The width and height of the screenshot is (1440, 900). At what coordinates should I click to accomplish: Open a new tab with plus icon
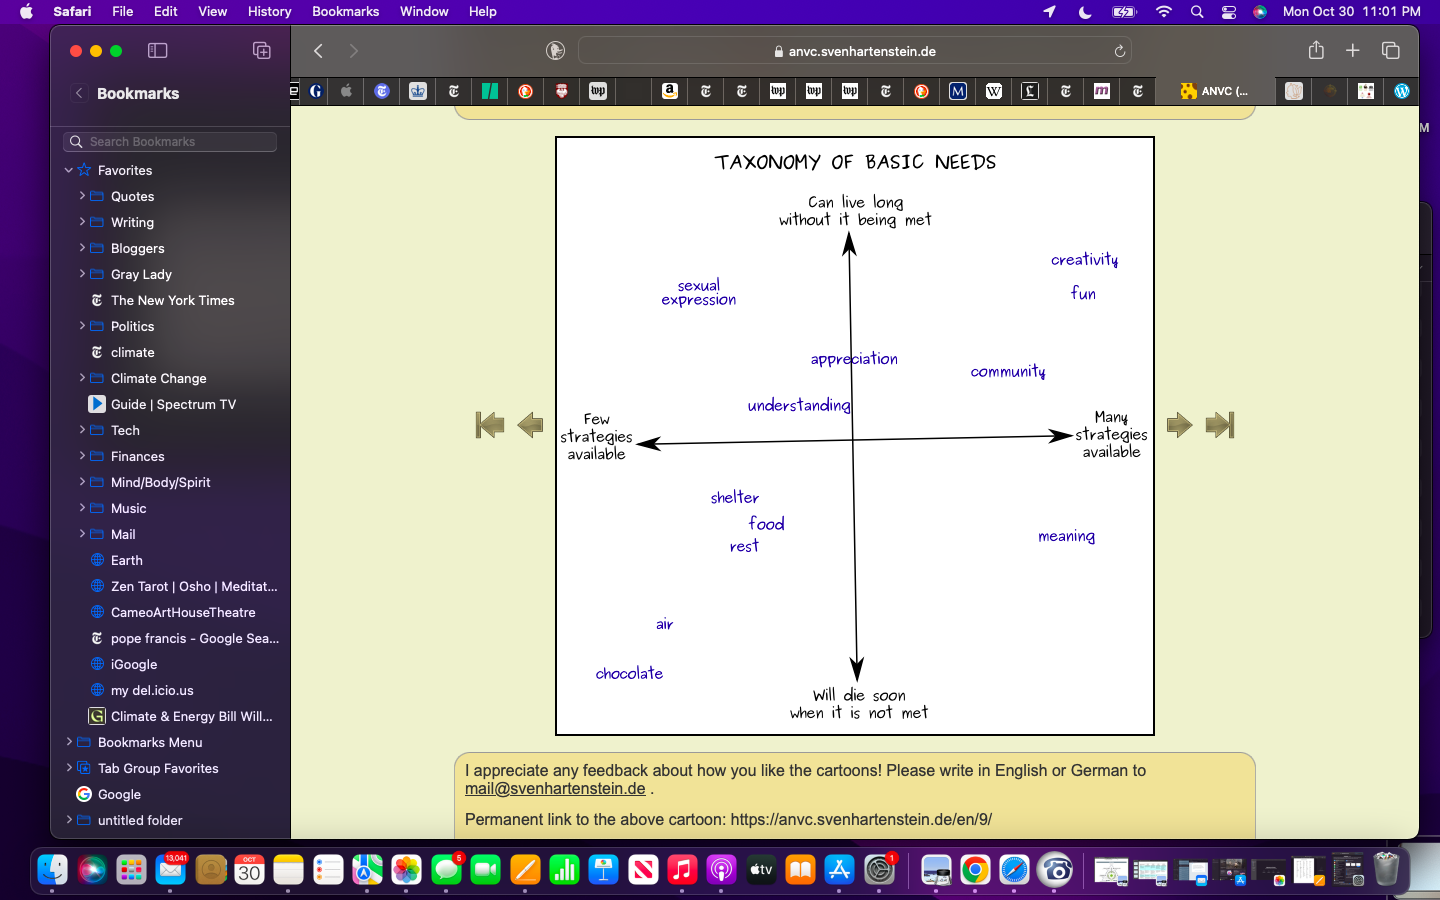click(1353, 51)
